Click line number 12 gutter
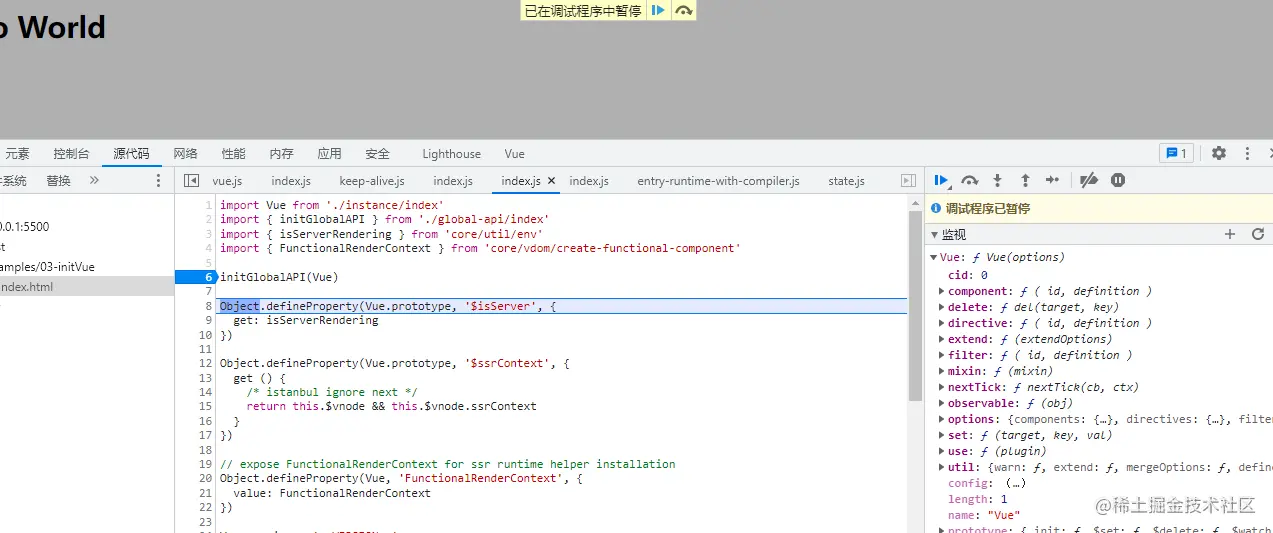 coord(206,363)
